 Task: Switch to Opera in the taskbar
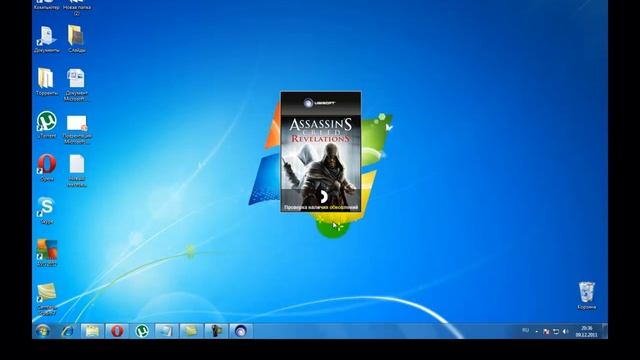click(x=117, y=331)
